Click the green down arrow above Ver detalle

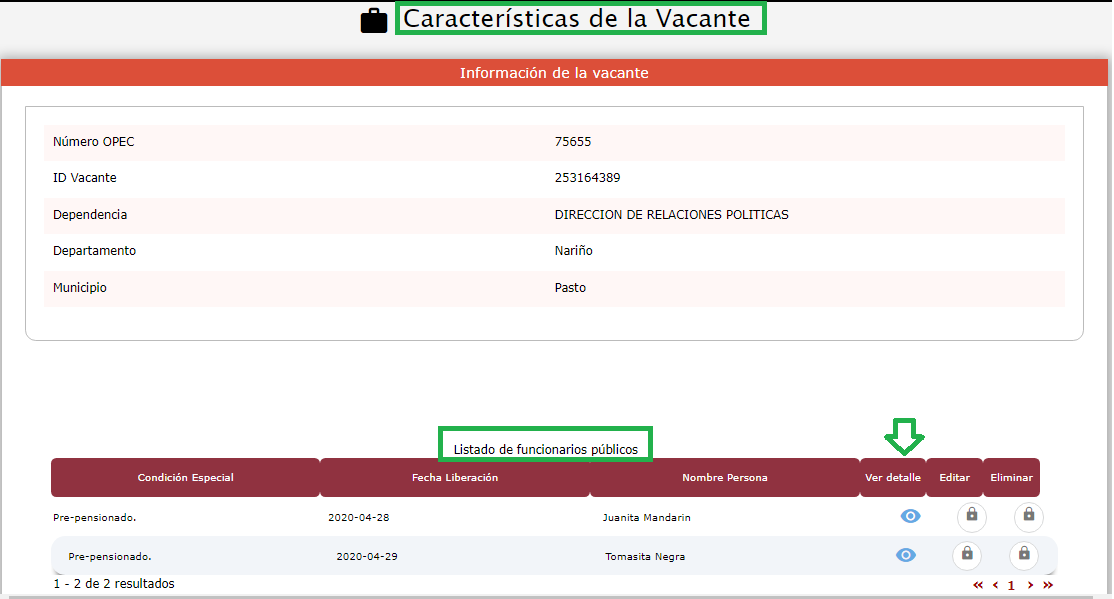coord(905,436)
